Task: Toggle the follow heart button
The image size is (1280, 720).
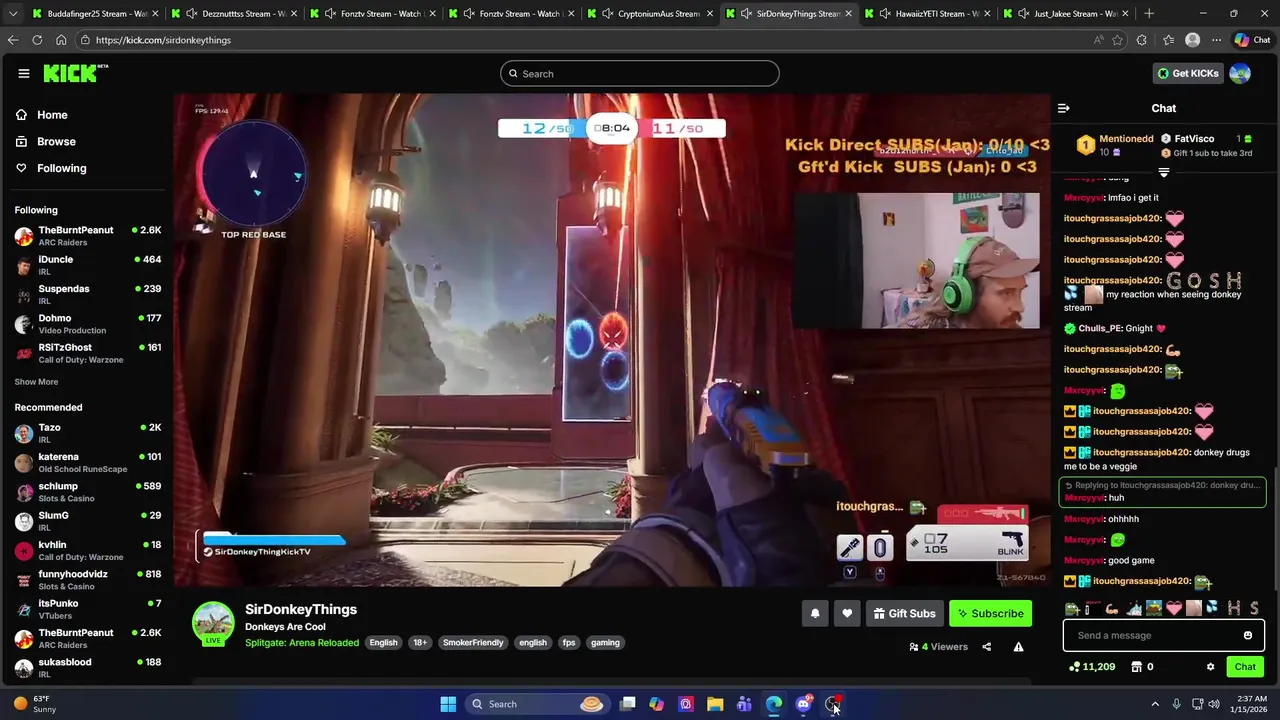Action: click(x=847, y=613)
